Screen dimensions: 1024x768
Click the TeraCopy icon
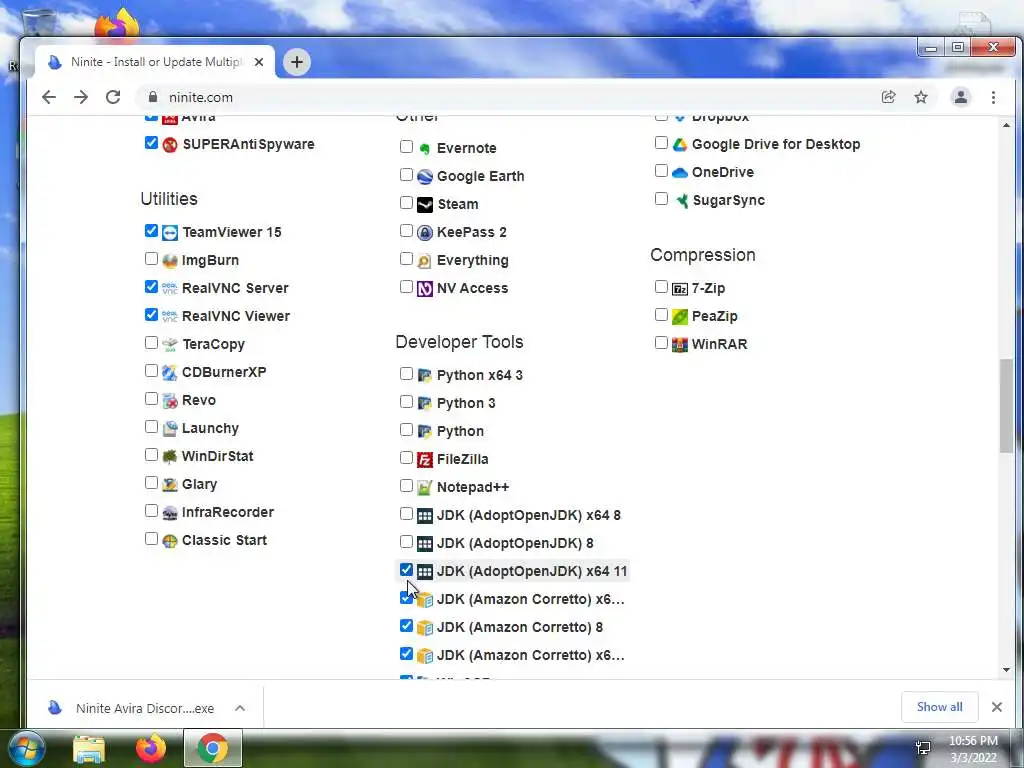coord(170,344)
